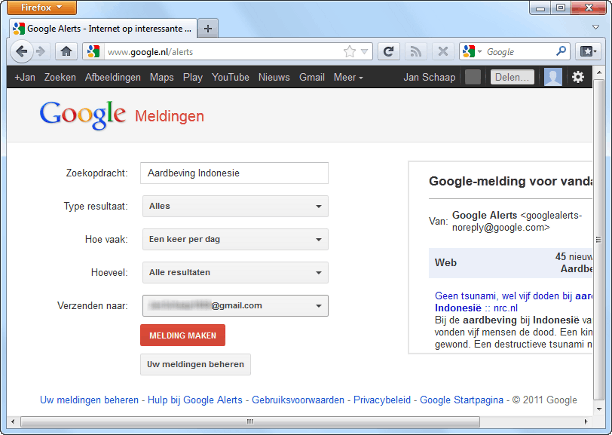
Task: Open the search engine selector Google icon
Action: coord(472,51)
